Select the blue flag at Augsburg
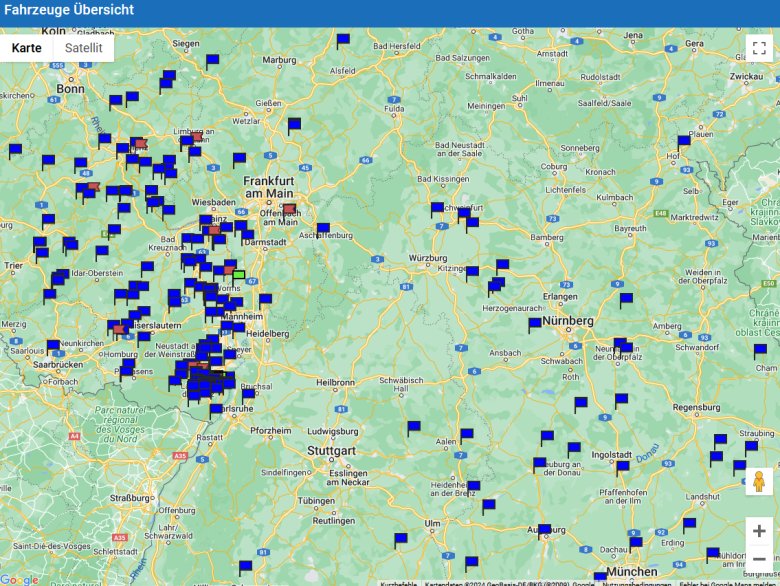780x586 pixels. 545,530
